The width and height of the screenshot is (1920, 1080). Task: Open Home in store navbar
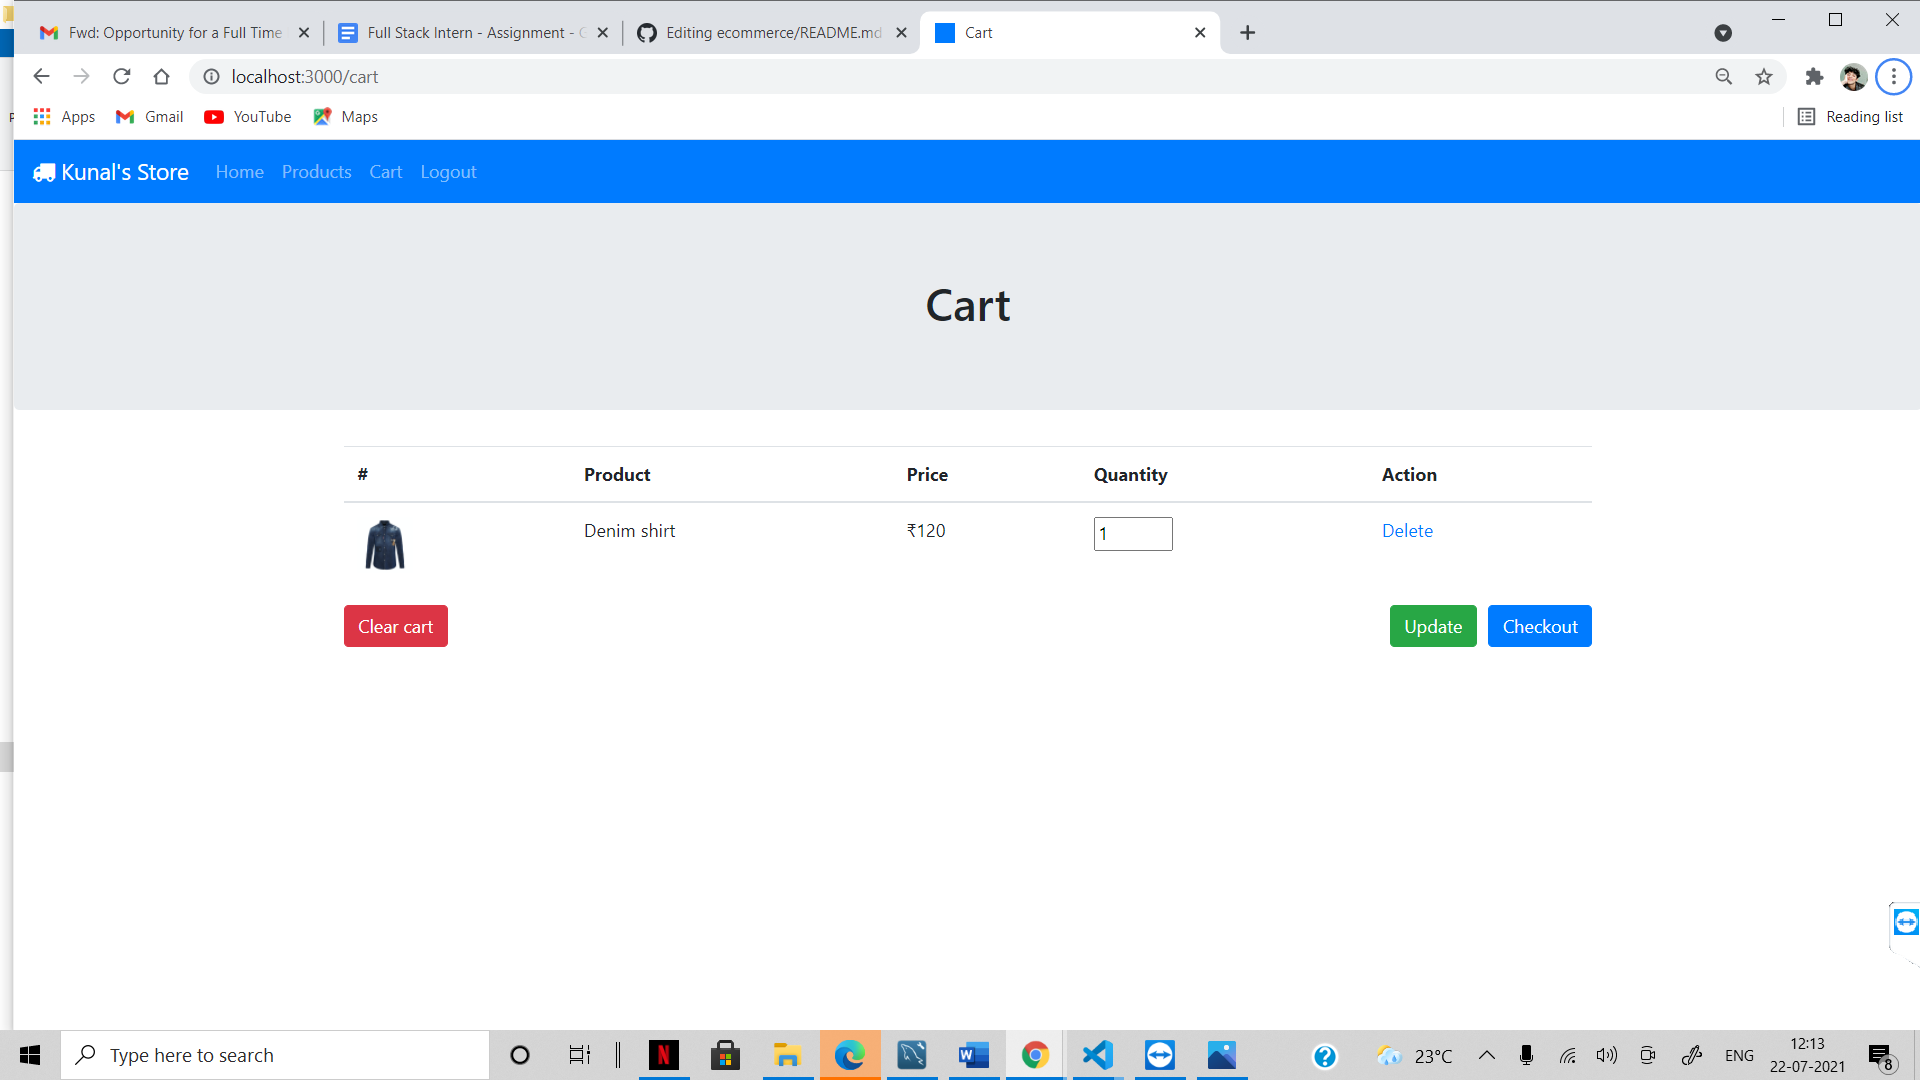point(240,172)
